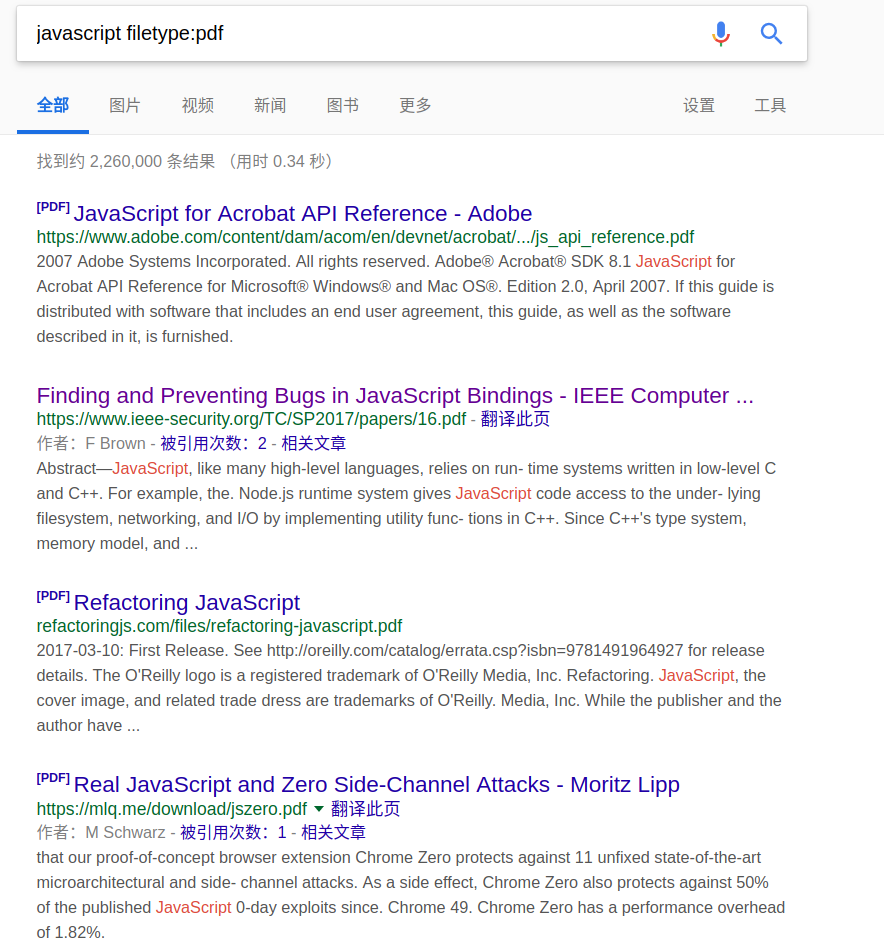
Task: Click author text 作者：M Schwarz
Action: pos(101,832)
